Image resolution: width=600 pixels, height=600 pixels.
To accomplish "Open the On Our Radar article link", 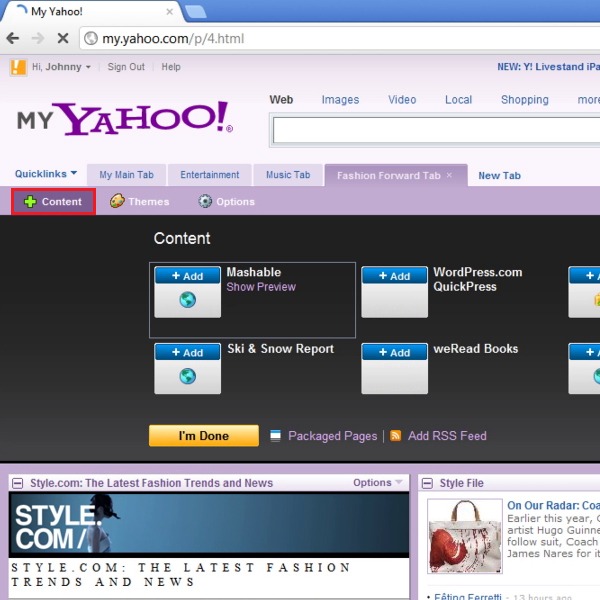I will [x=553, y=505].
